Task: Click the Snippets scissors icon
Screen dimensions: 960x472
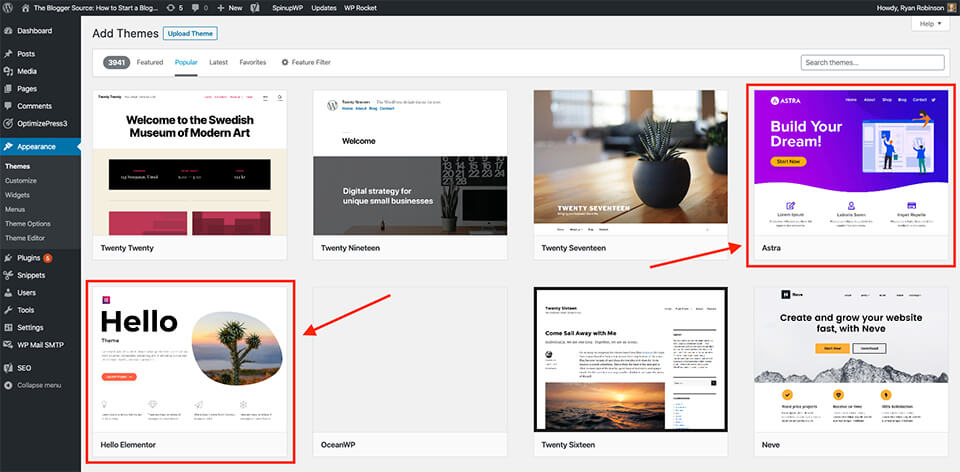Action: (x=9, y=275)
